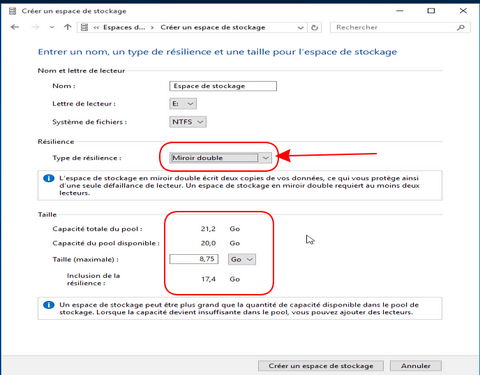Go back with the back arrow
Viewport: 480px width, 375px height.
click(x=15, y=27)
